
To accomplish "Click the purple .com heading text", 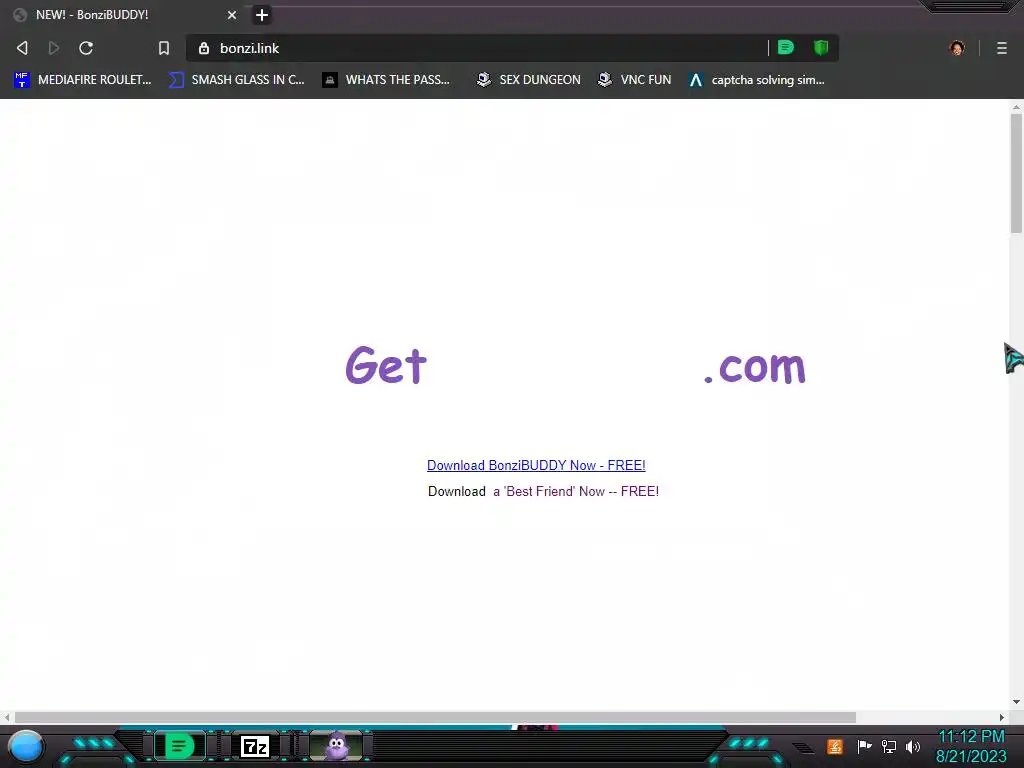I will click(x=755, y=367).
